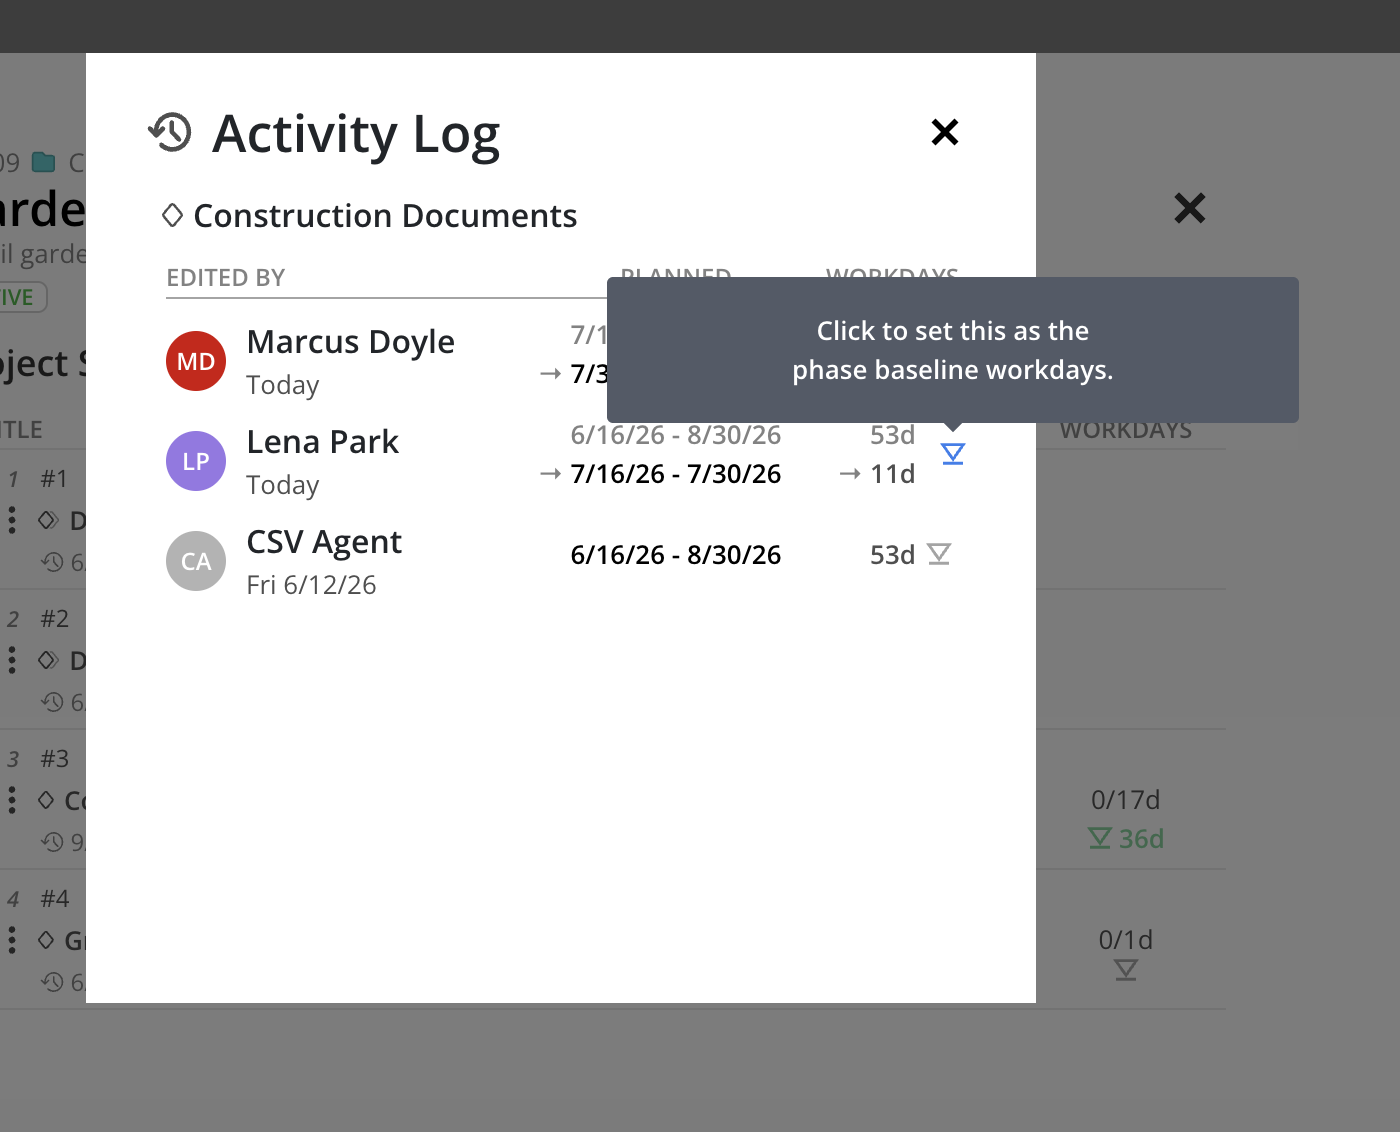The image size is (1400, 1132).
Task: Click the diamond icon beside Construction Documents
Action: (x=172, y=215)
